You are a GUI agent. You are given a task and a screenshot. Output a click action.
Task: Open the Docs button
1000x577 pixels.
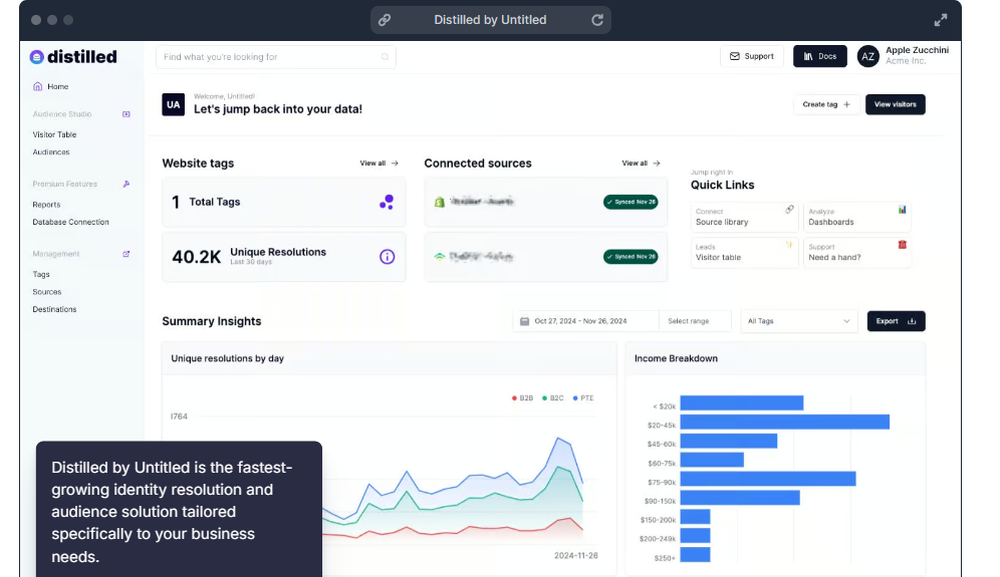[820, 56]
